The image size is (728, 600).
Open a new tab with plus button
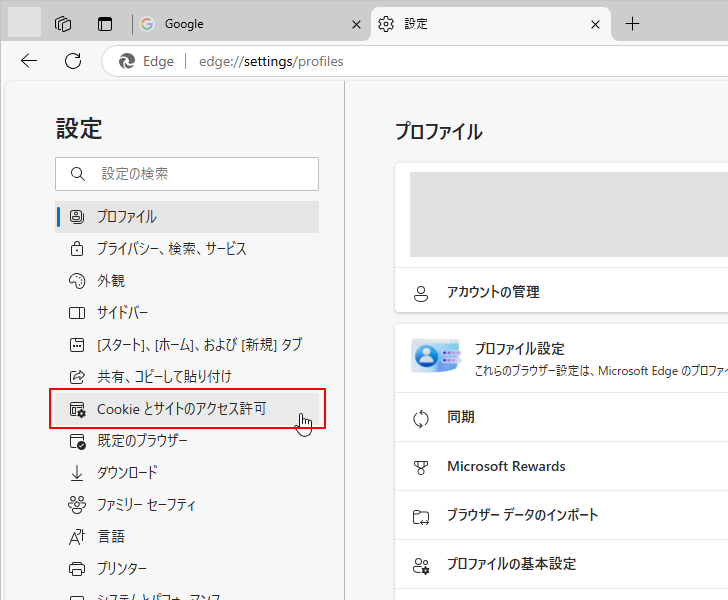(632, 24)
